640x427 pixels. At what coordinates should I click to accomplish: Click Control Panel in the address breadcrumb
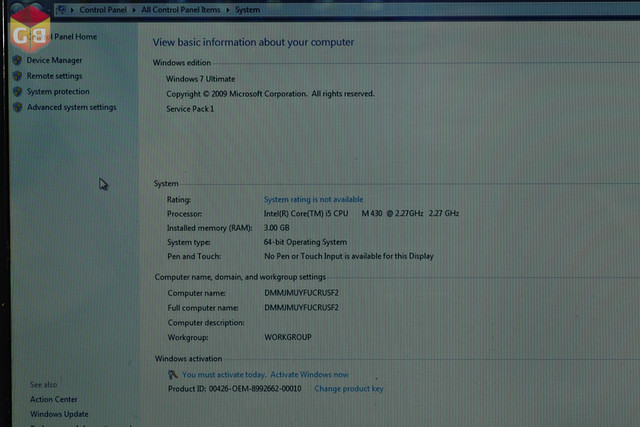coord(103,10)
